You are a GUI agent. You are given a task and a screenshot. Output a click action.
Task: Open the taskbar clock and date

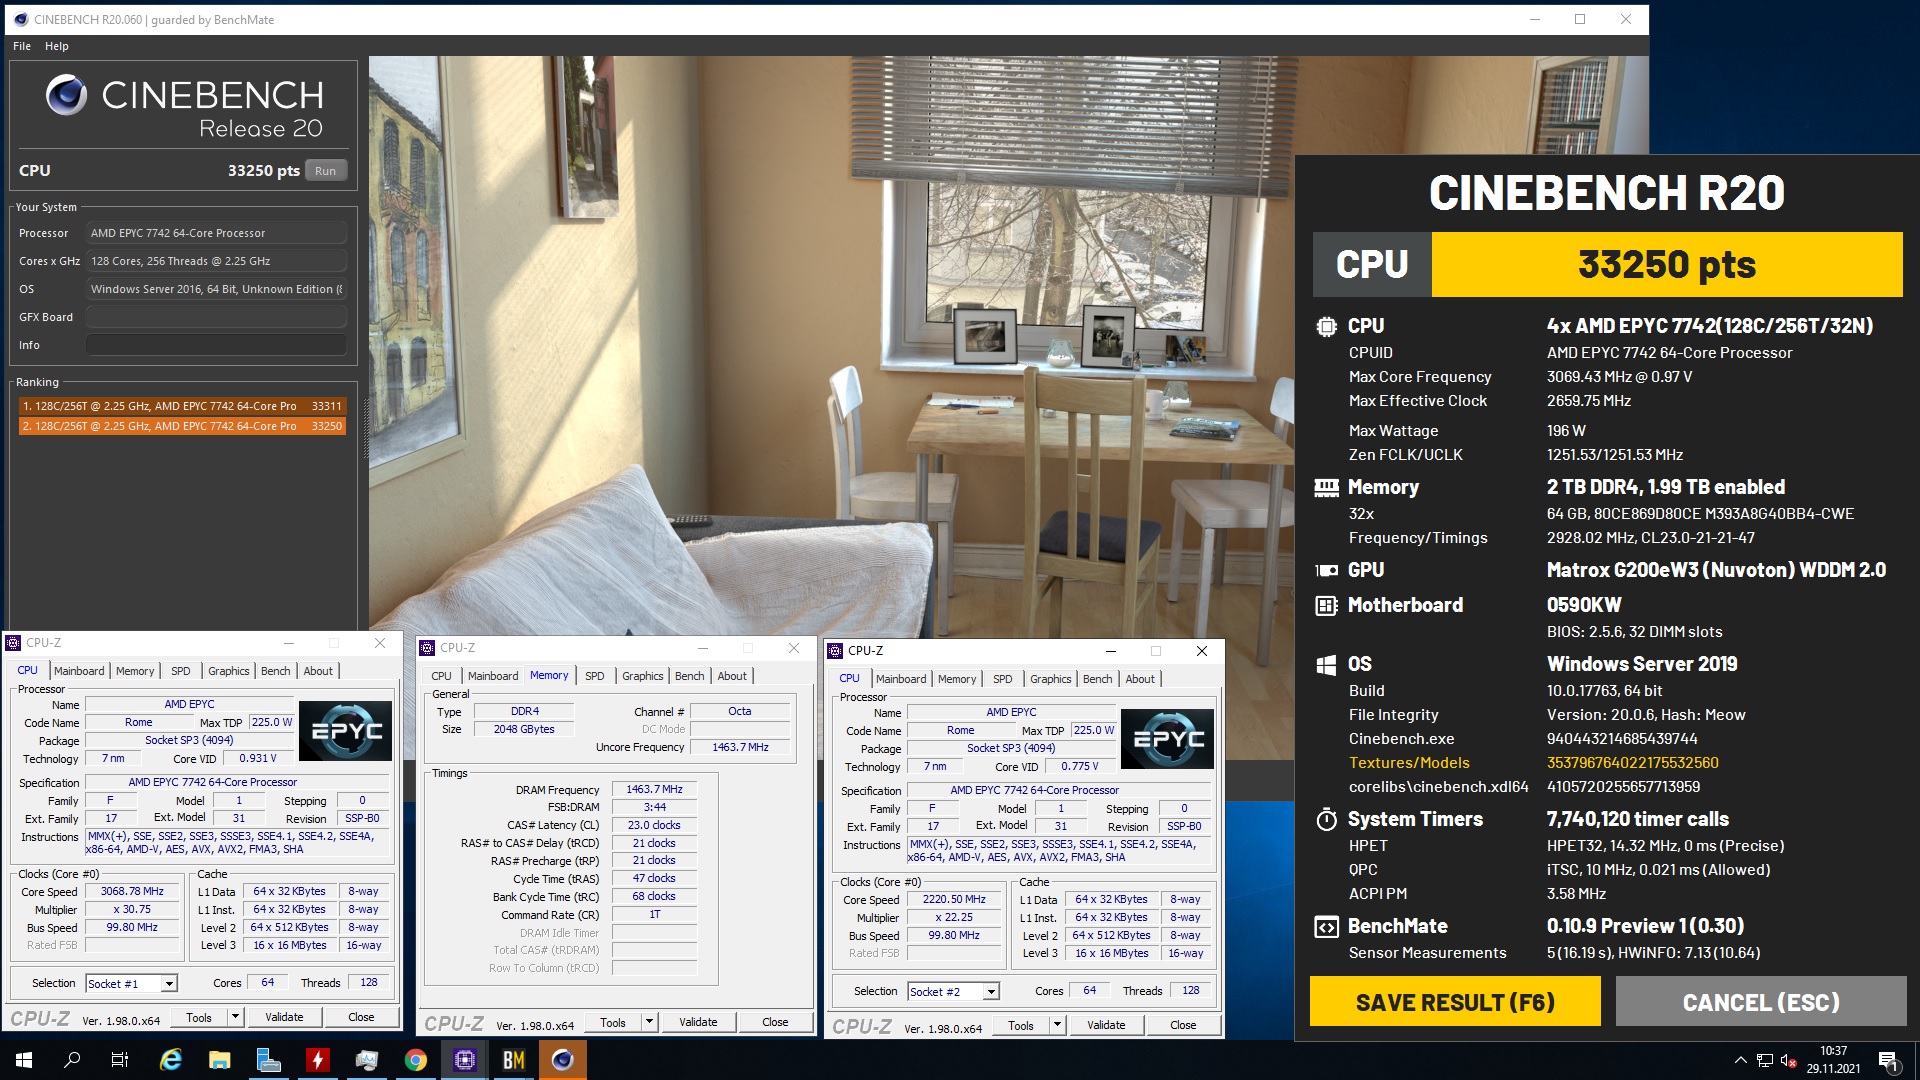pos(1833,1060)
